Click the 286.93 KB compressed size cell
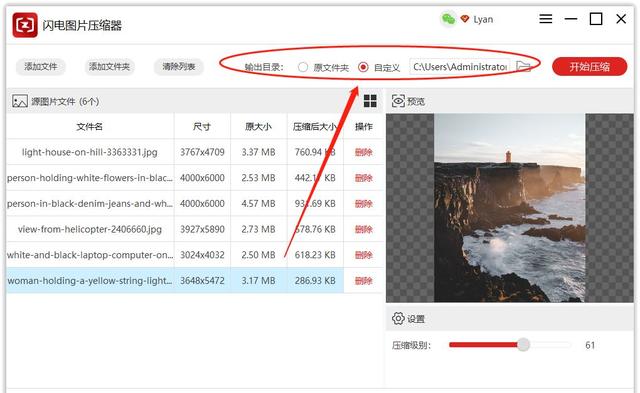Screen dimensions: 640x393 tap(315, 281)
